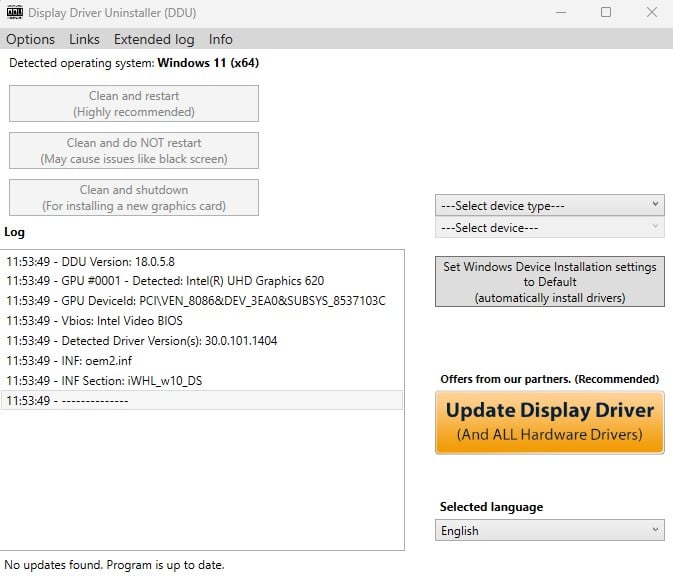The width and height of the screenshot is (673, 585).
Task: Click the DDU app icon in title bar
Action: tap(14, 13)
